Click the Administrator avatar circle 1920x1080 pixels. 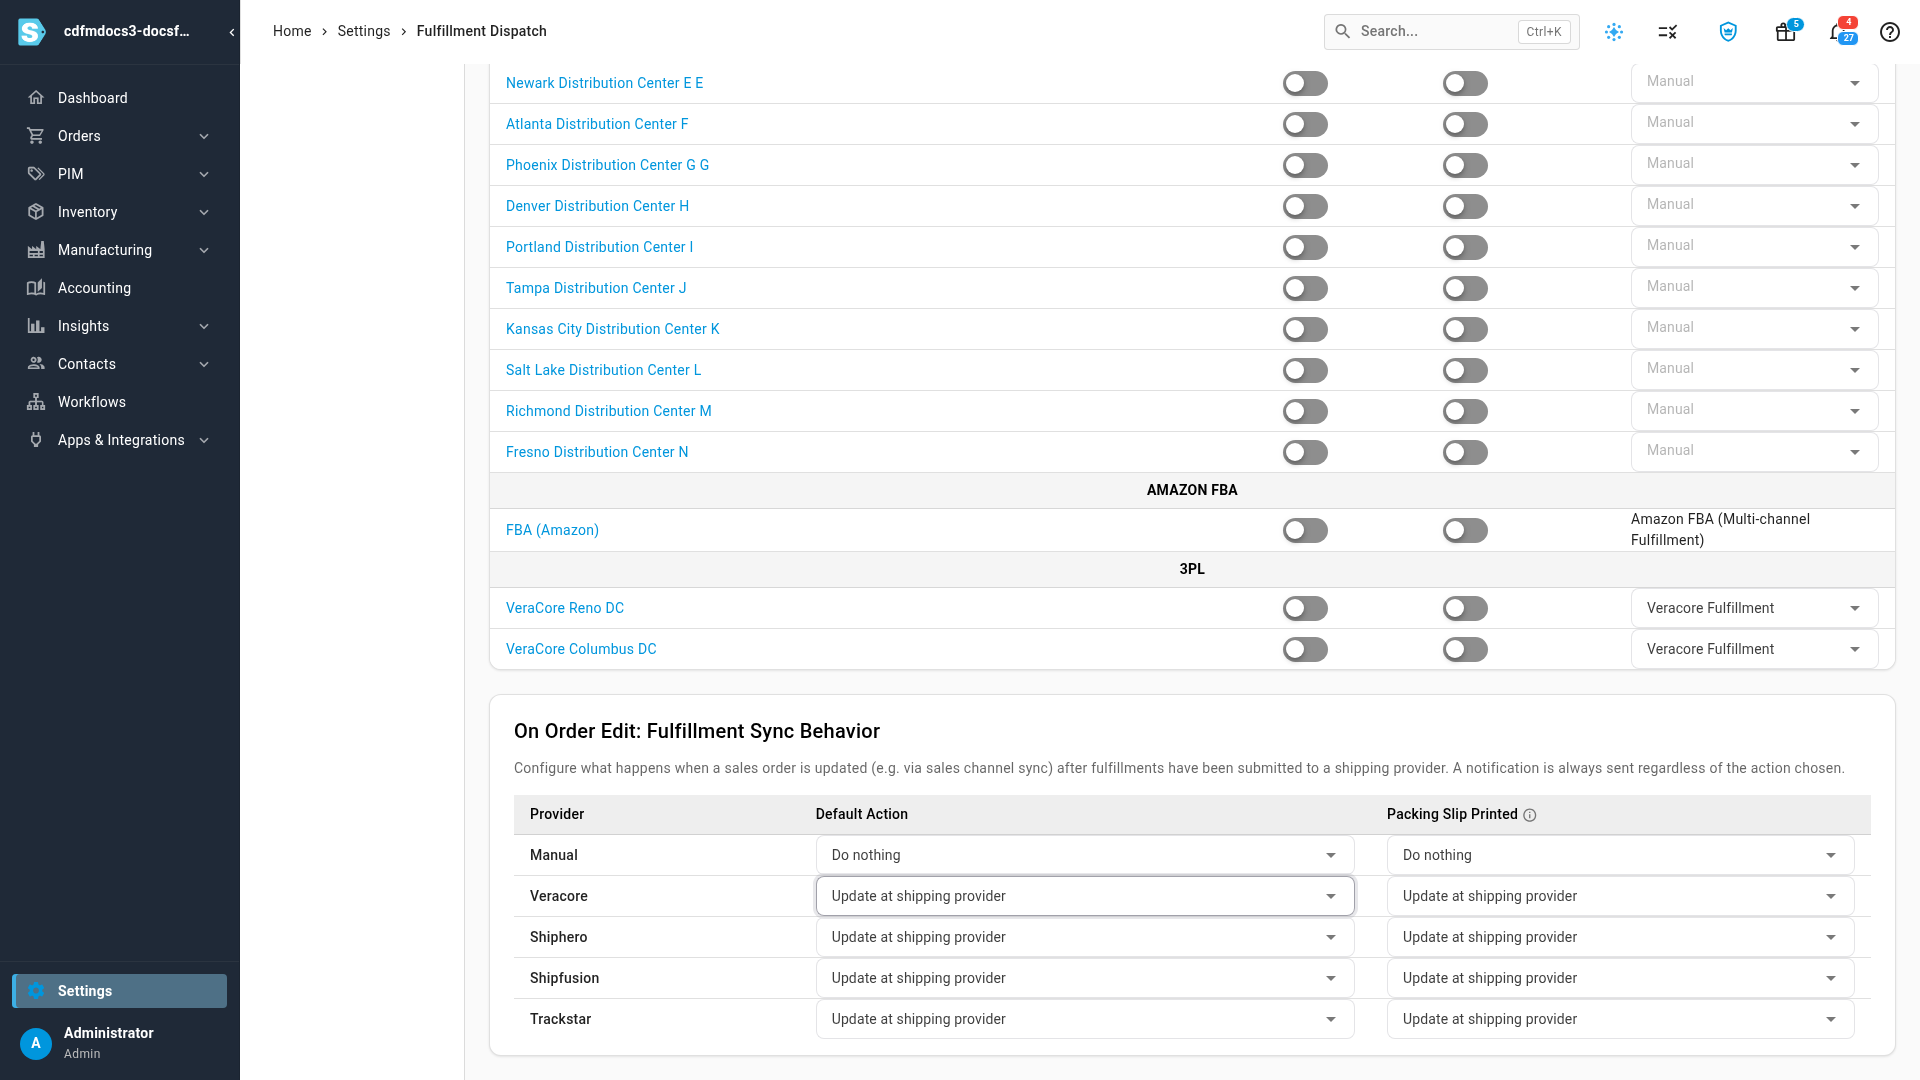(x=36, y=1043)
